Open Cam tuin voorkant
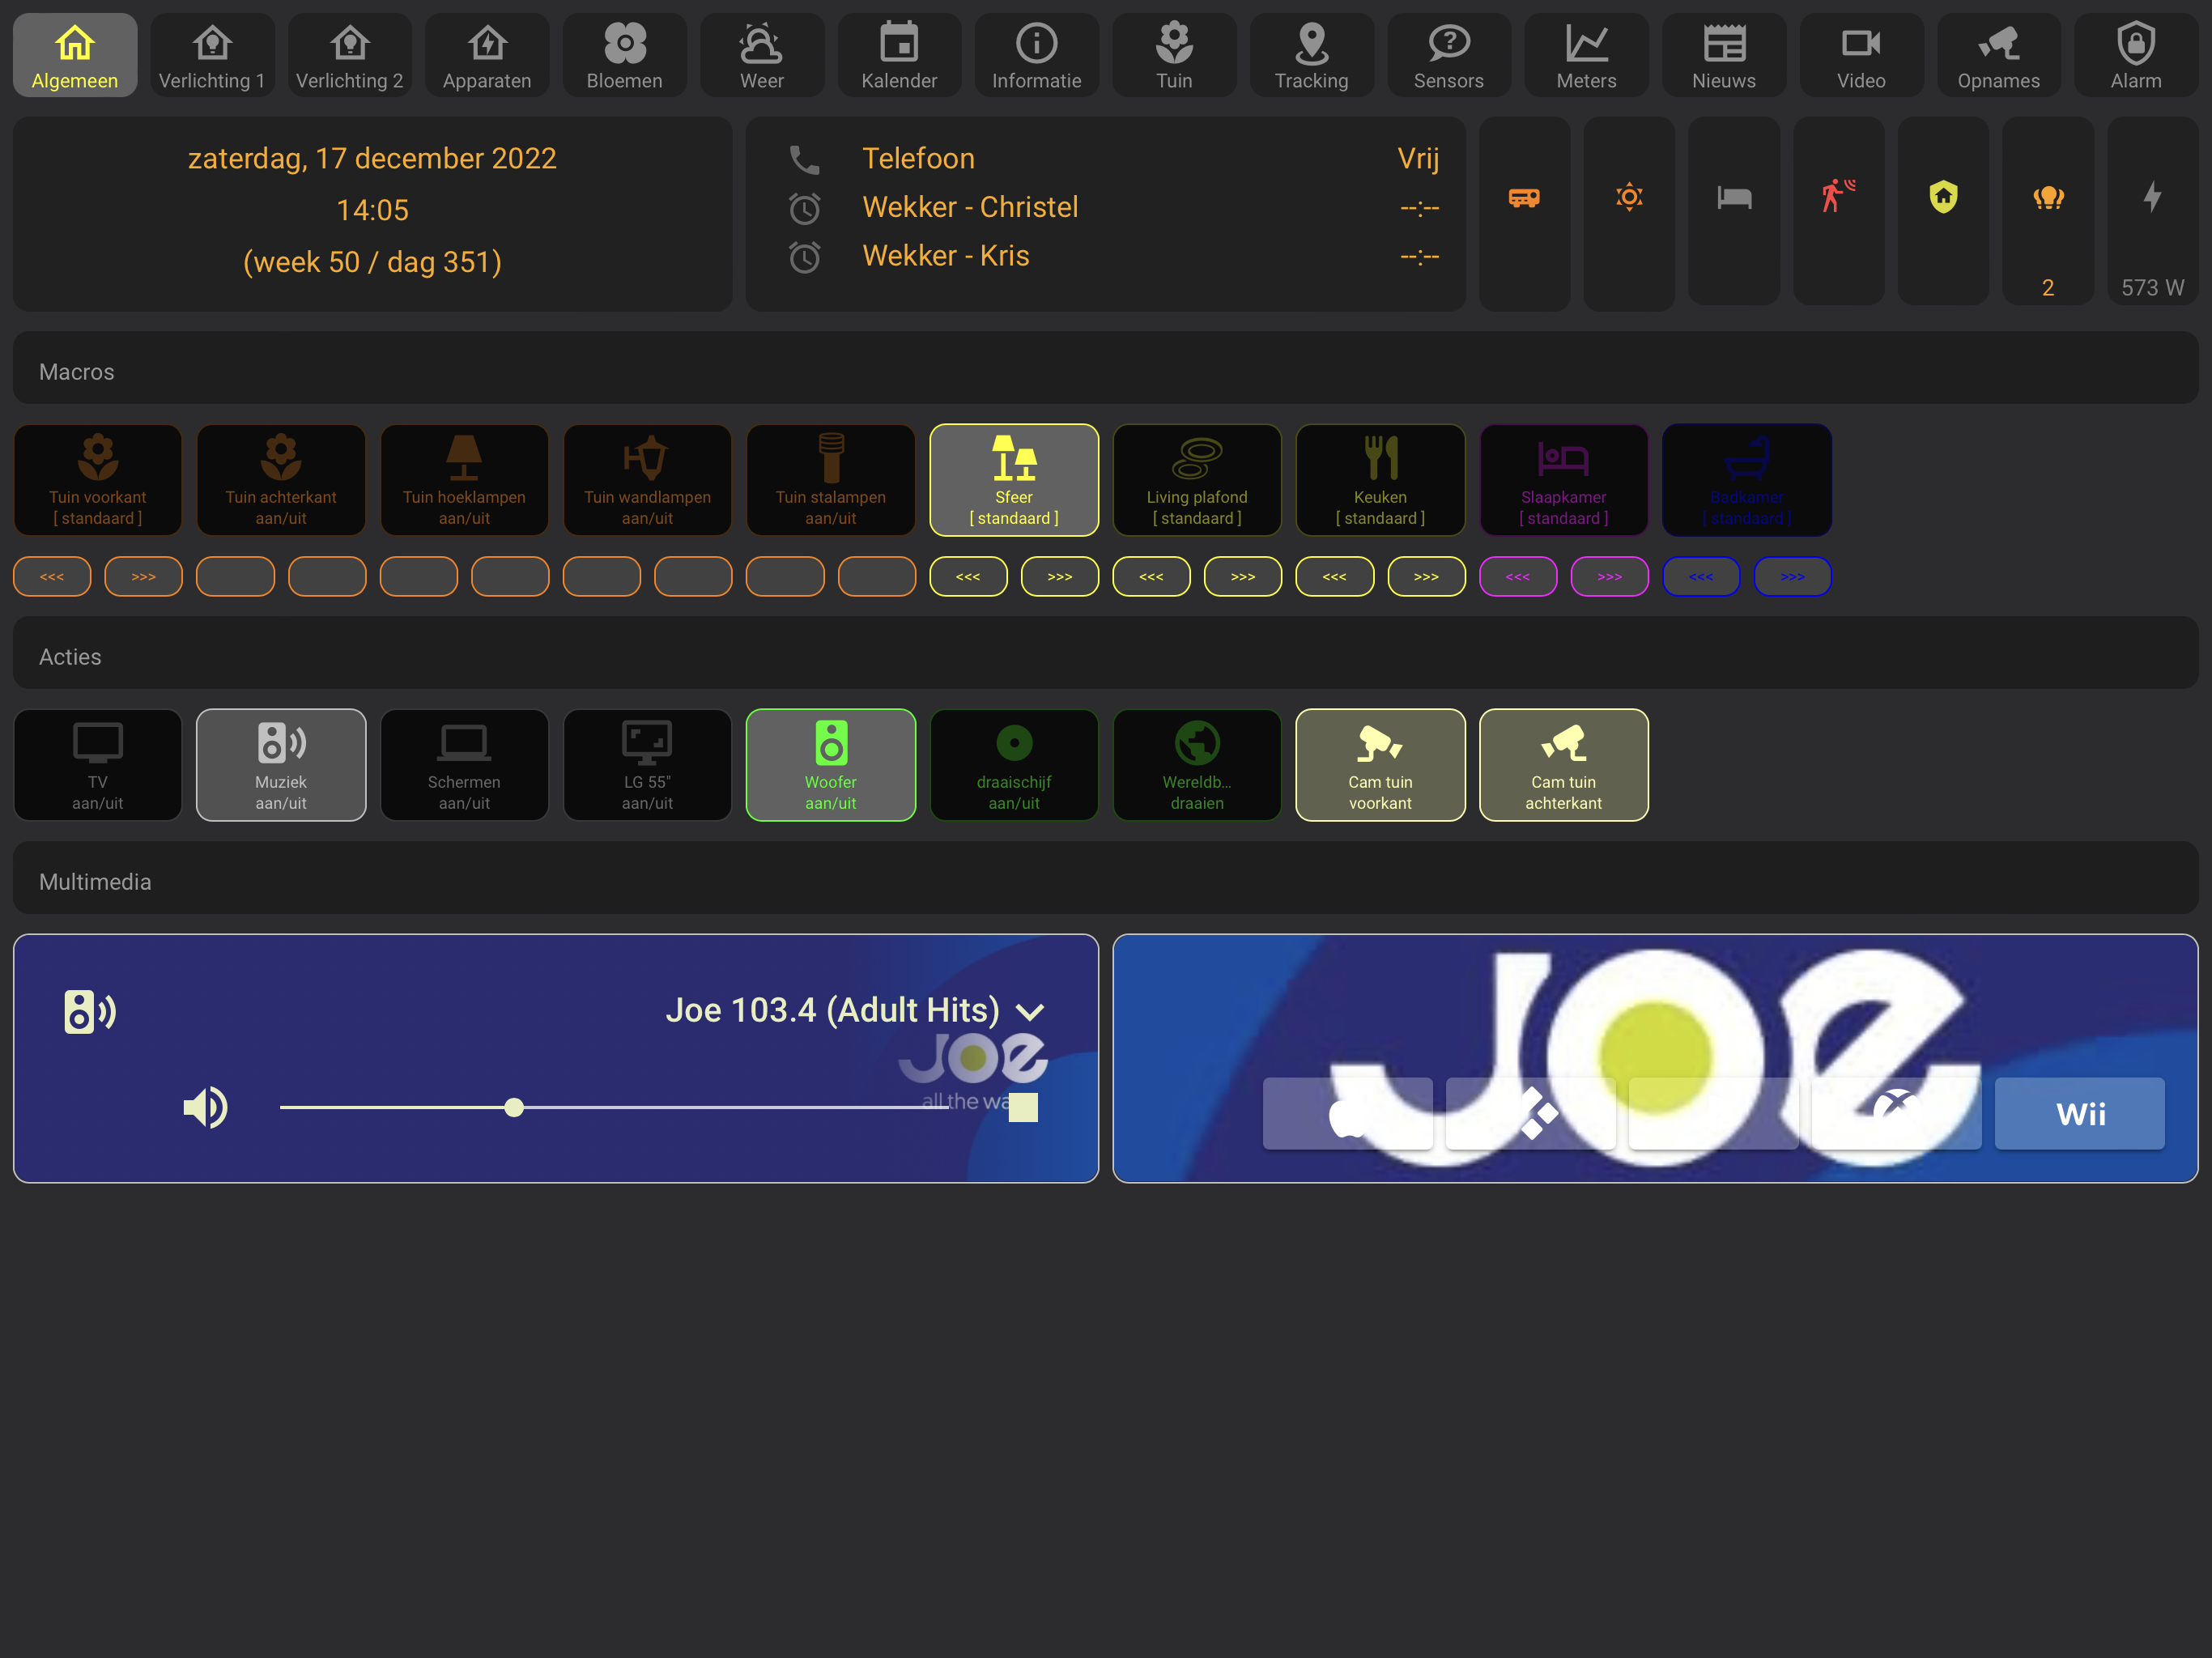Image resolution: width=2212 pixels, height=1658 pixels. pyautogui.click(x=1380, y=765)
